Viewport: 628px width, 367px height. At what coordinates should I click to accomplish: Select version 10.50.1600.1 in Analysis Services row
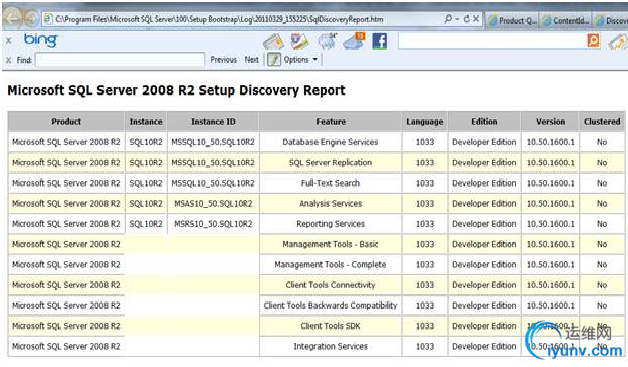pyautogui.click(x=550, y=204)
